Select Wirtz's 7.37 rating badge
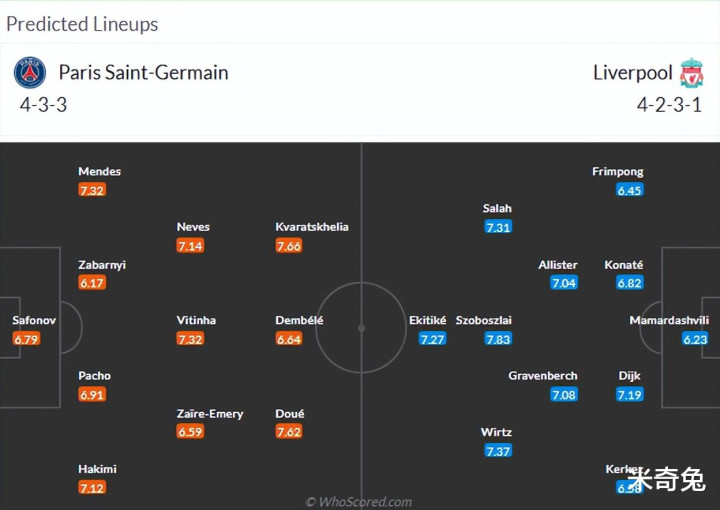 click(x=498, y=451)
